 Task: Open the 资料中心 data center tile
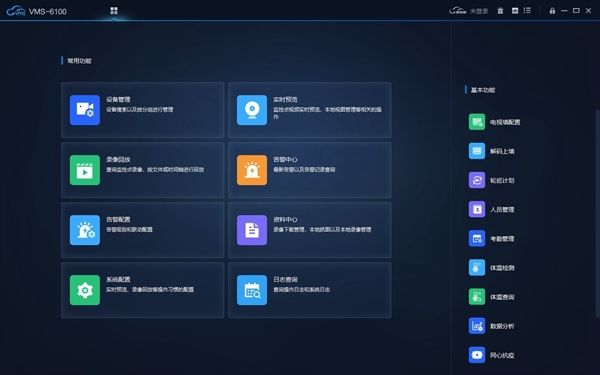pos(310,230)
